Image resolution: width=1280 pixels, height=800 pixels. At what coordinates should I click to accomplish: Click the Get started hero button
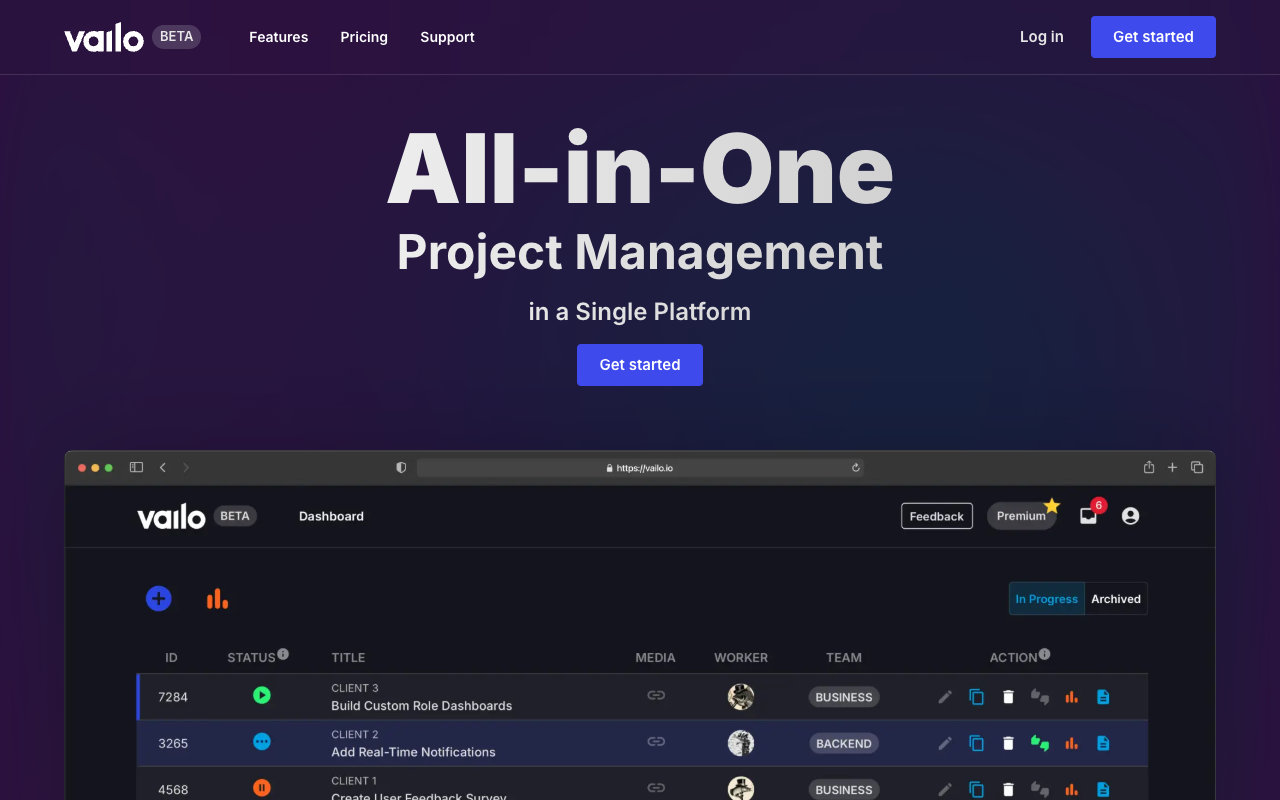pos(640,364)
